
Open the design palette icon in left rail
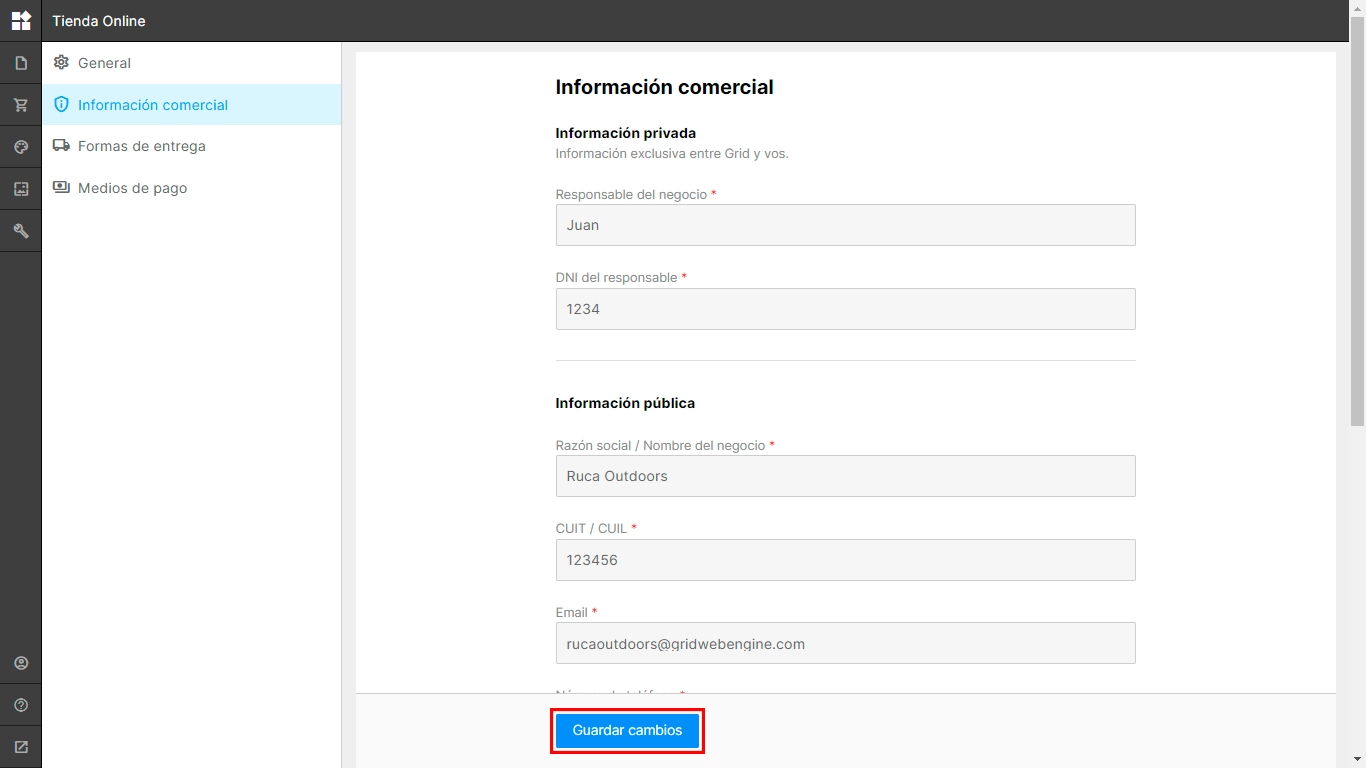(x=21, y=147)
